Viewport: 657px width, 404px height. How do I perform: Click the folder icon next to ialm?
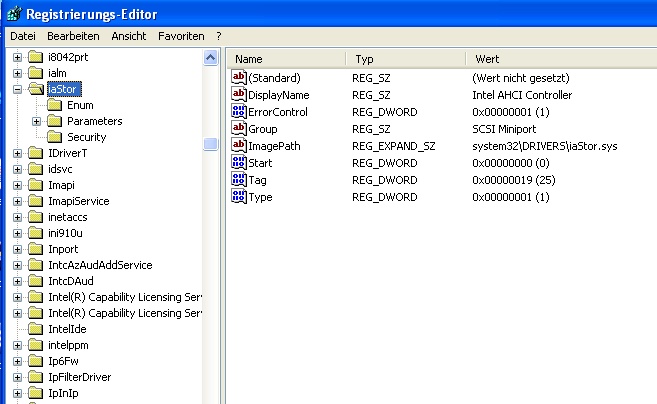(x=36, y=73)
